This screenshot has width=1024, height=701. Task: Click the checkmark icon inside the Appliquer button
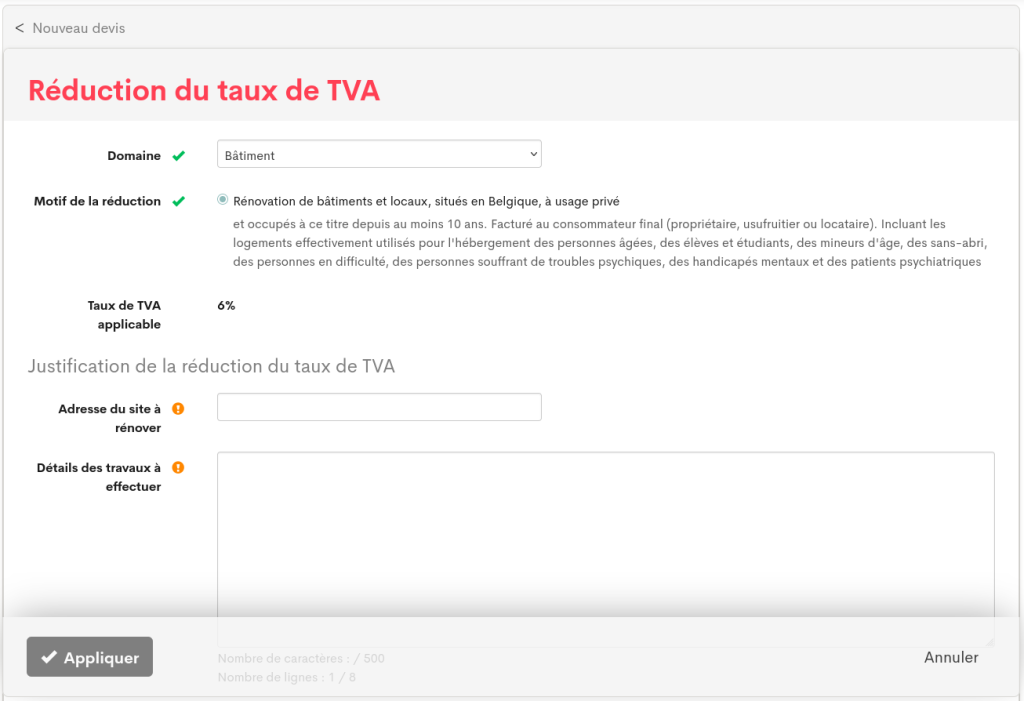click(x=48, y=658)
